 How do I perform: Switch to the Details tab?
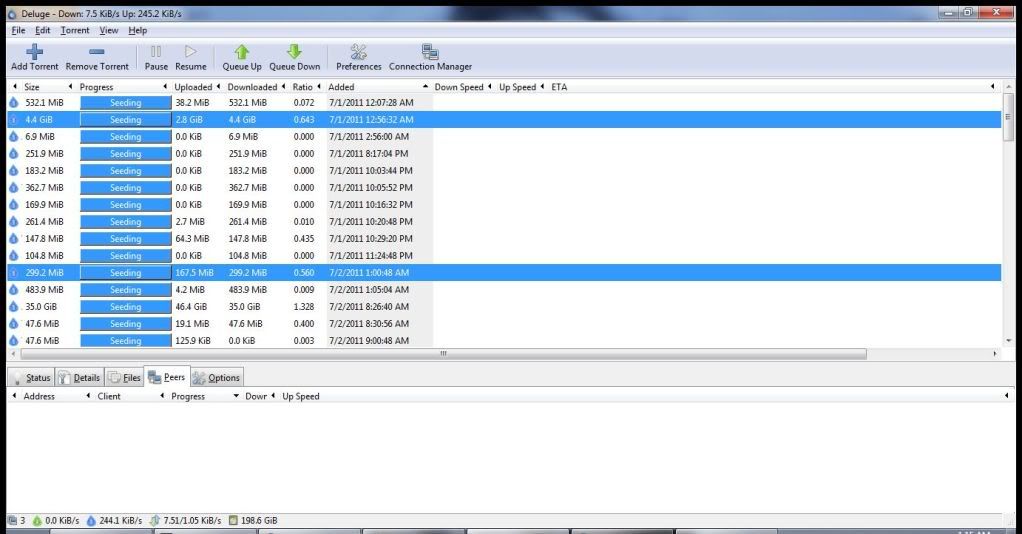[79, 378]
